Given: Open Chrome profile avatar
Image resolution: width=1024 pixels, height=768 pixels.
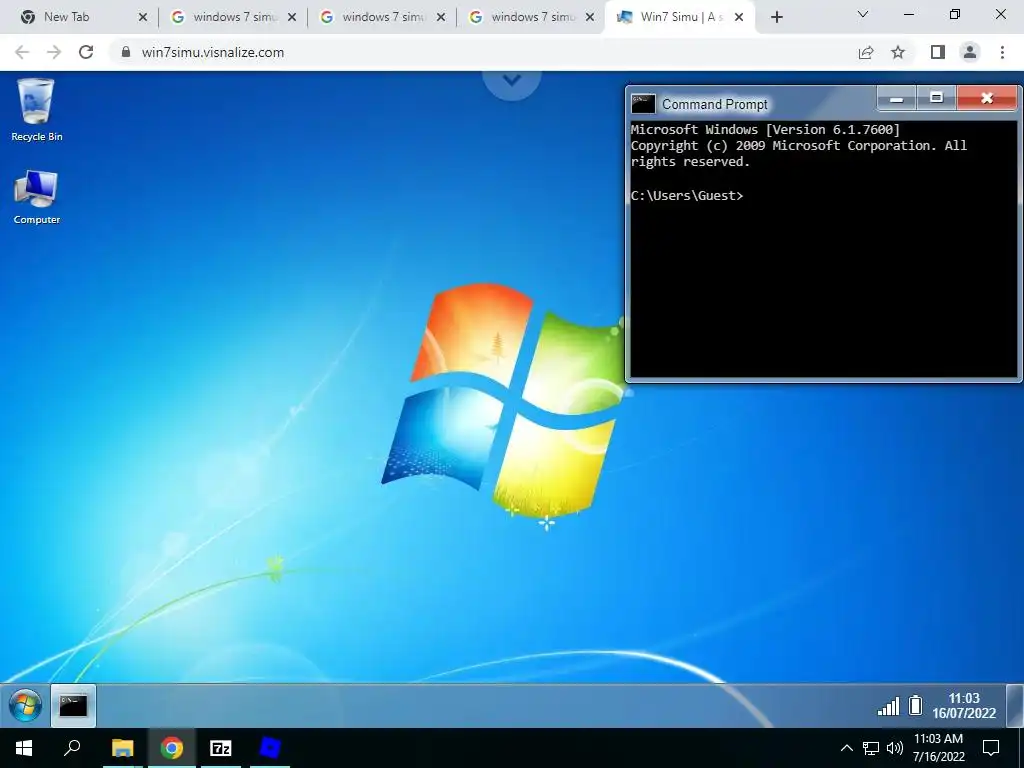Looking at the screenshot, I should 970,52.
